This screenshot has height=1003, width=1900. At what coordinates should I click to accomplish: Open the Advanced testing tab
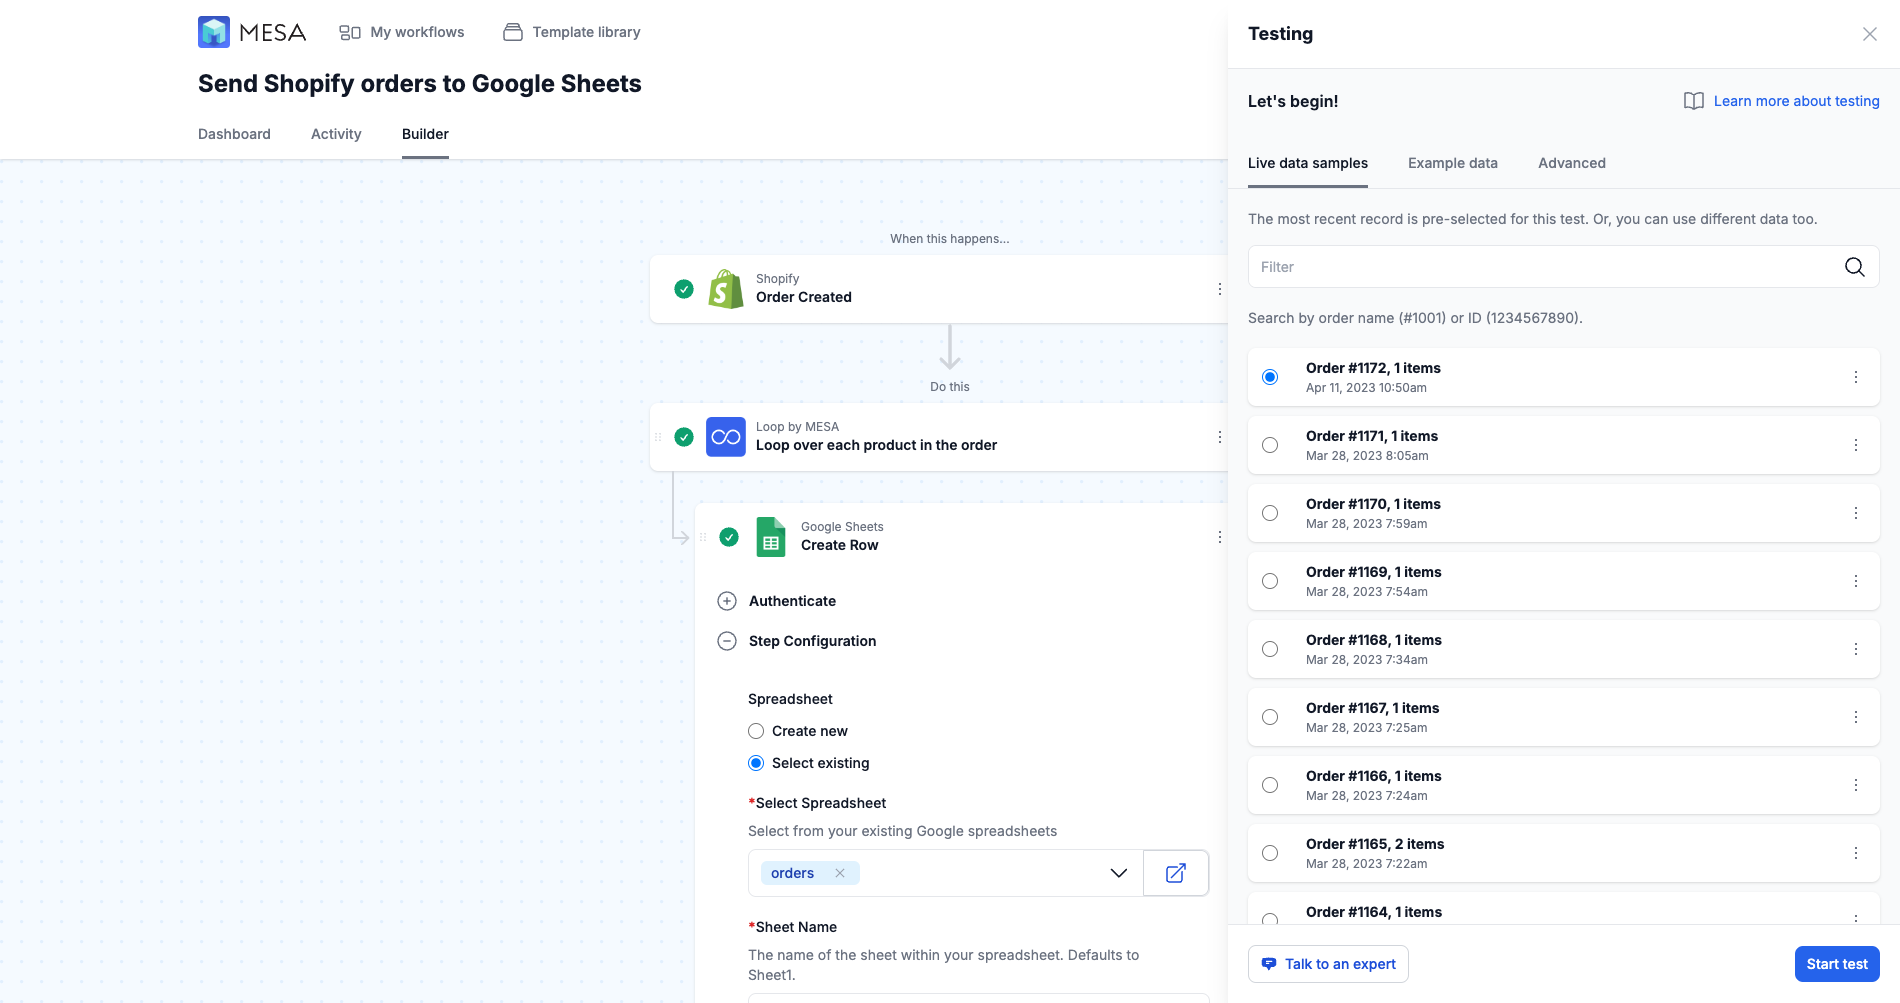(1572, 163)
